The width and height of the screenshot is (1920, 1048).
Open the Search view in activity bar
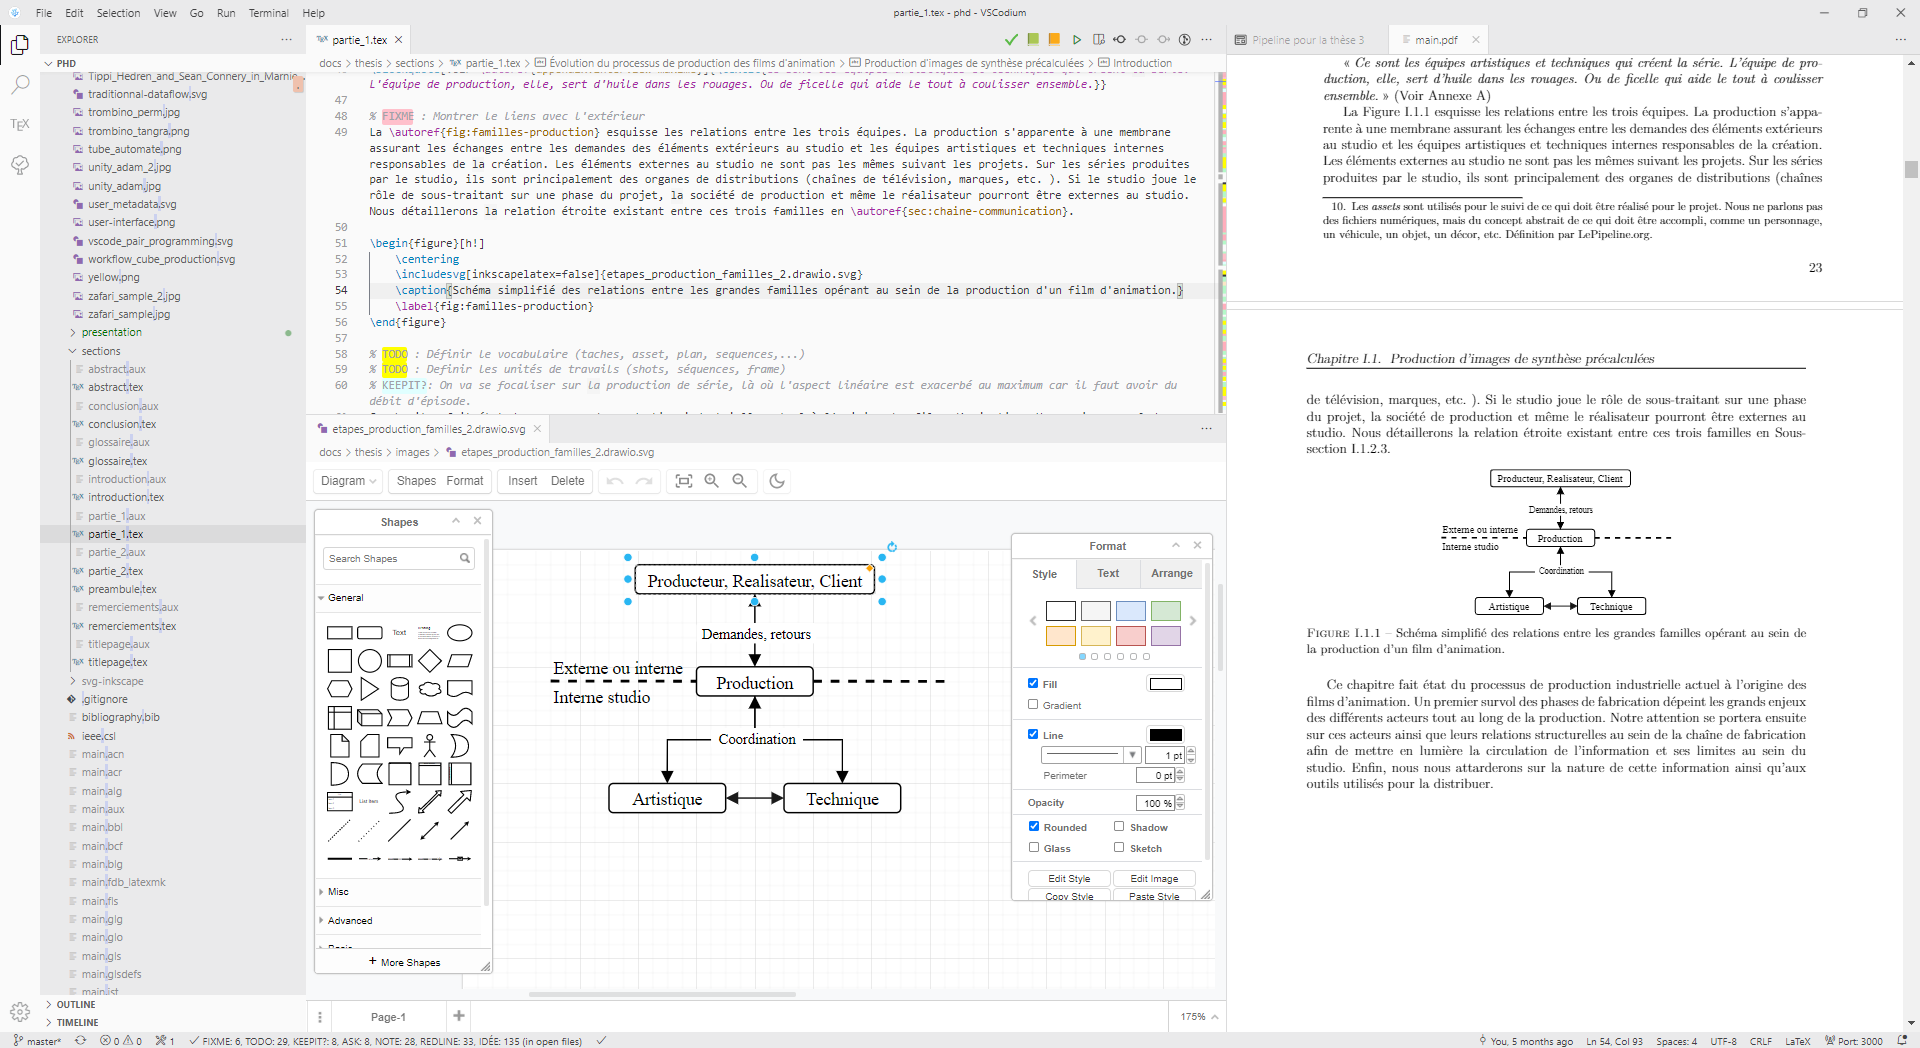(x=20, y=85)
